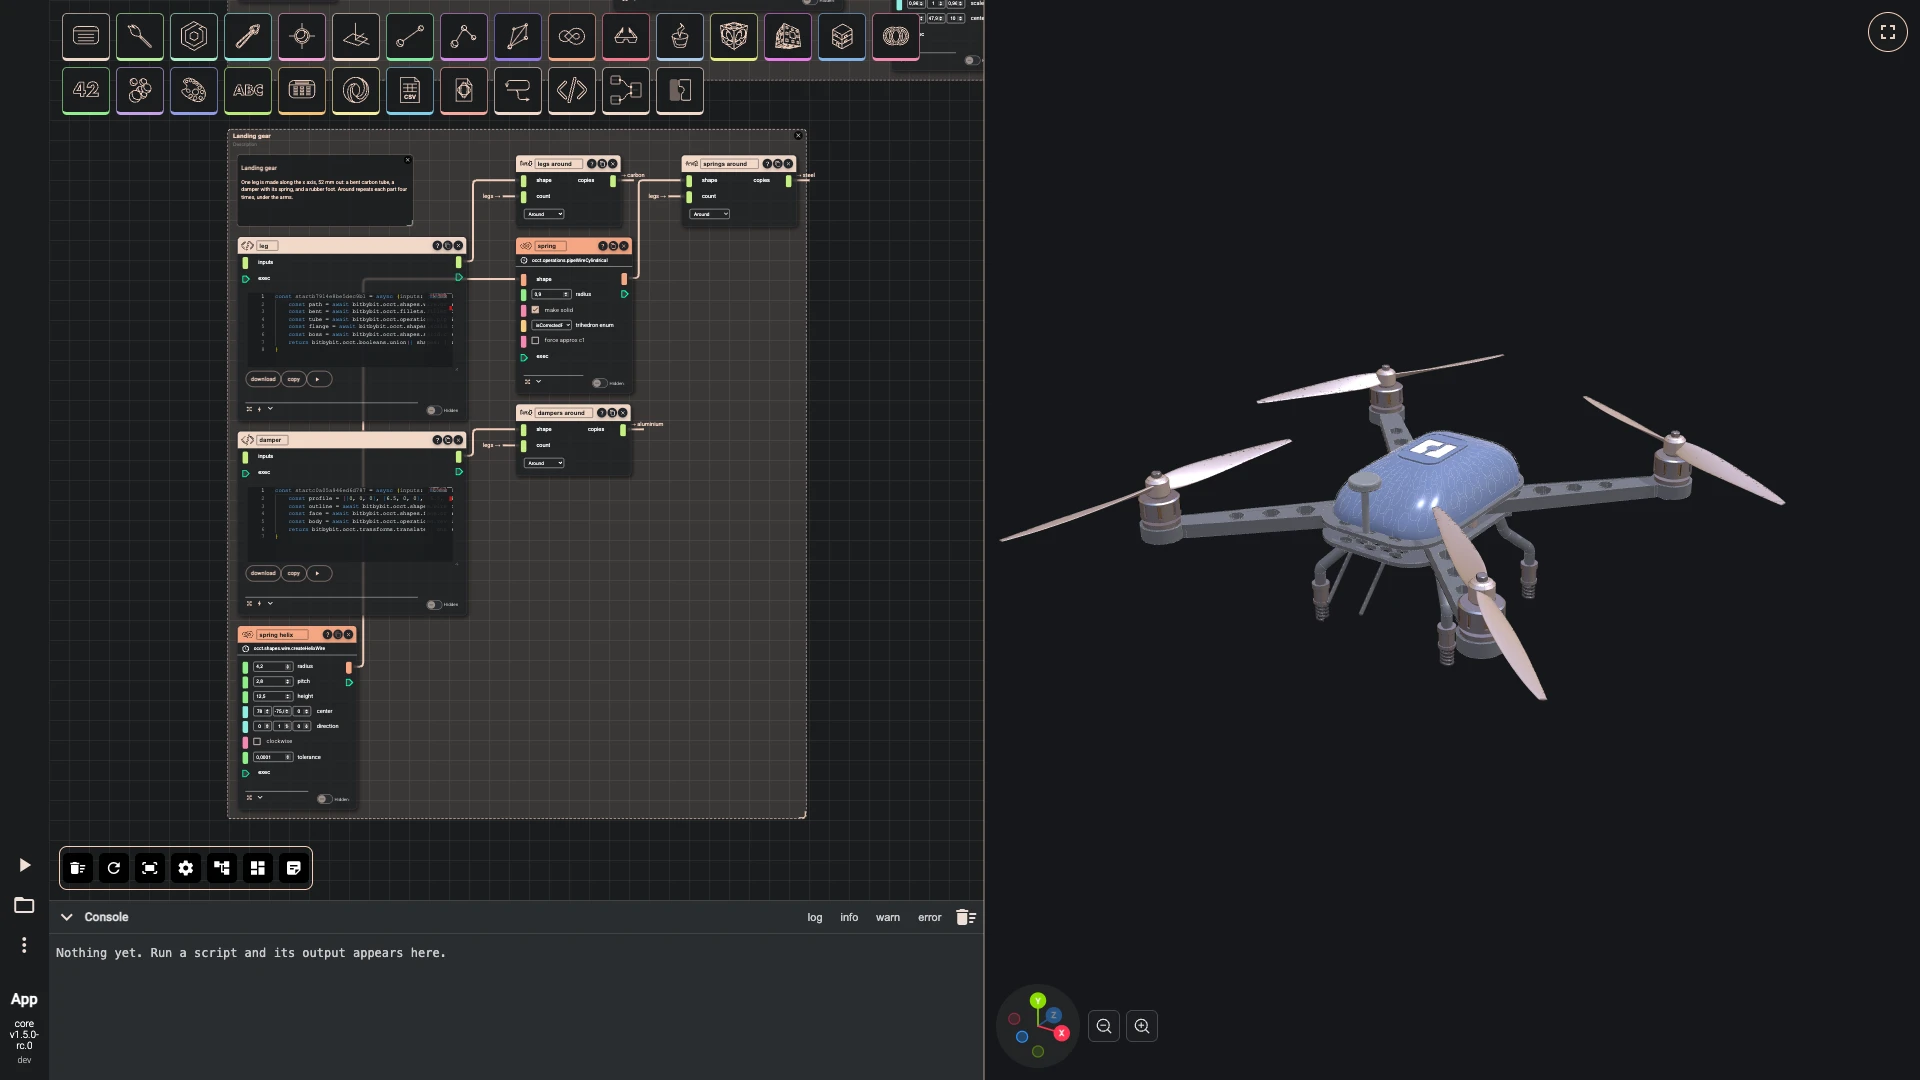Check force approx c1 in spring node
The height and width of the screenshot is (1080, 1920).
click(x=536, y=340)
